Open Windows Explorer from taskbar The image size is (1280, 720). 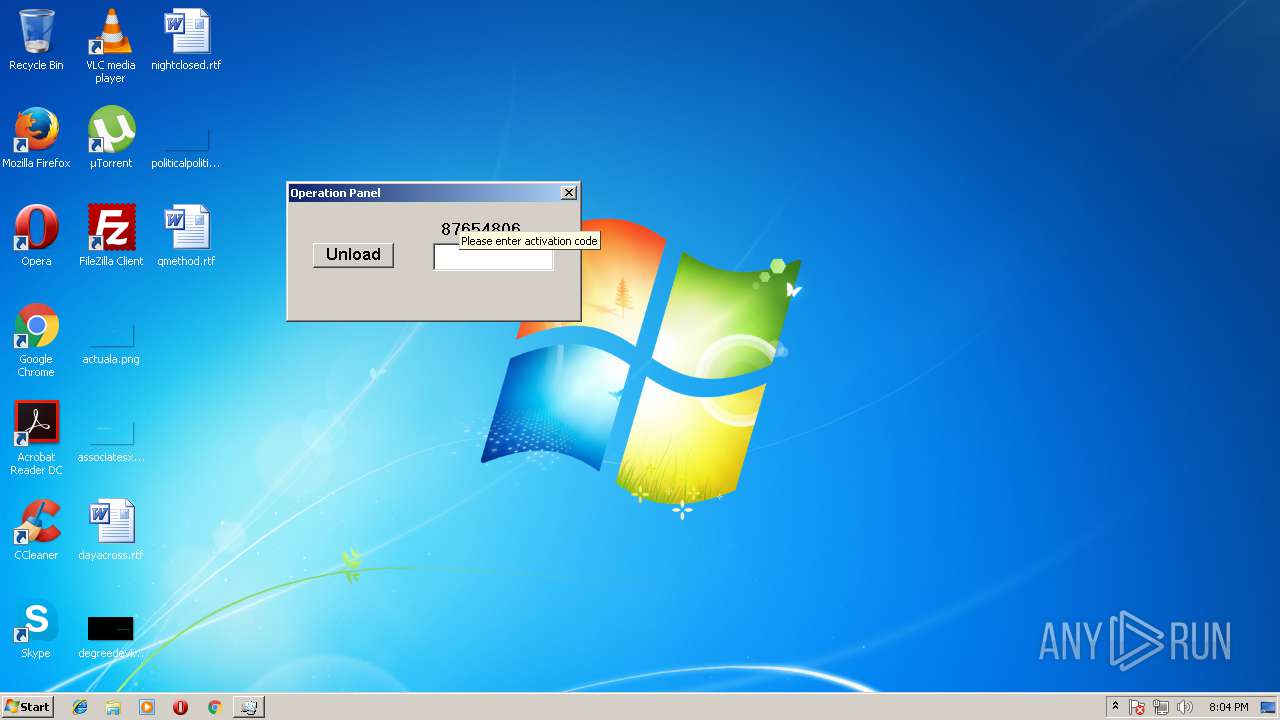(x=113, y=707)
